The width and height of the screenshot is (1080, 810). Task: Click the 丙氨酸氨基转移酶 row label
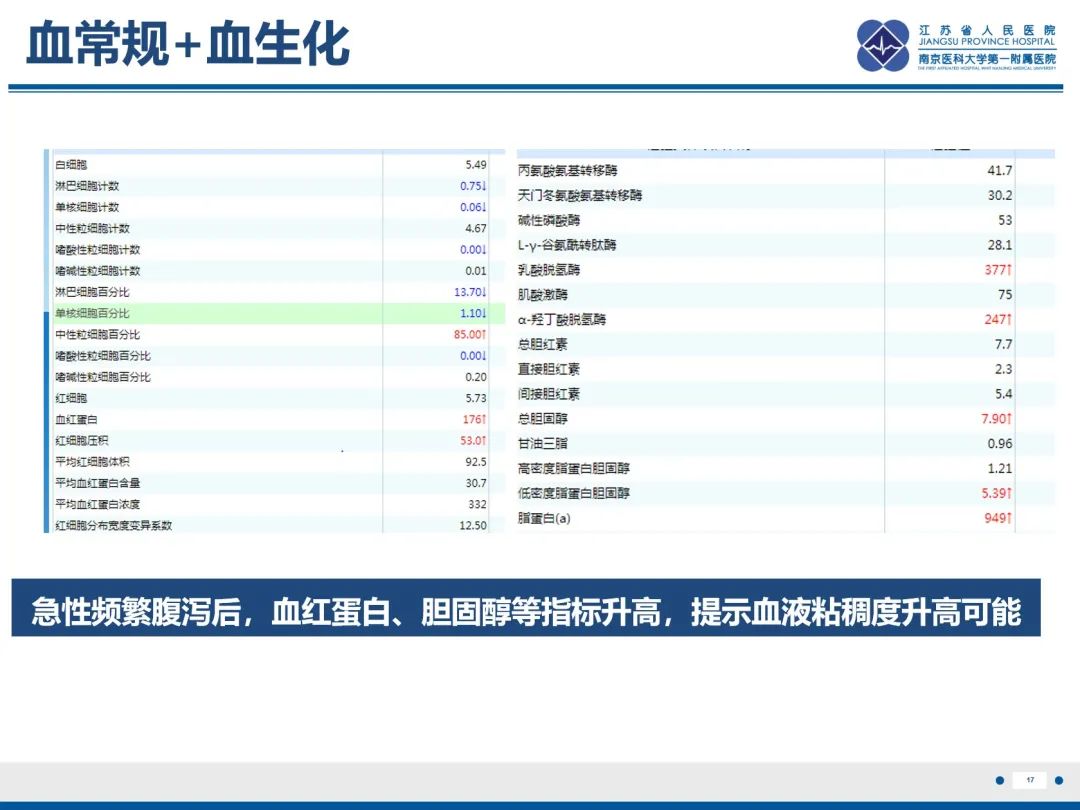point(568,170)
